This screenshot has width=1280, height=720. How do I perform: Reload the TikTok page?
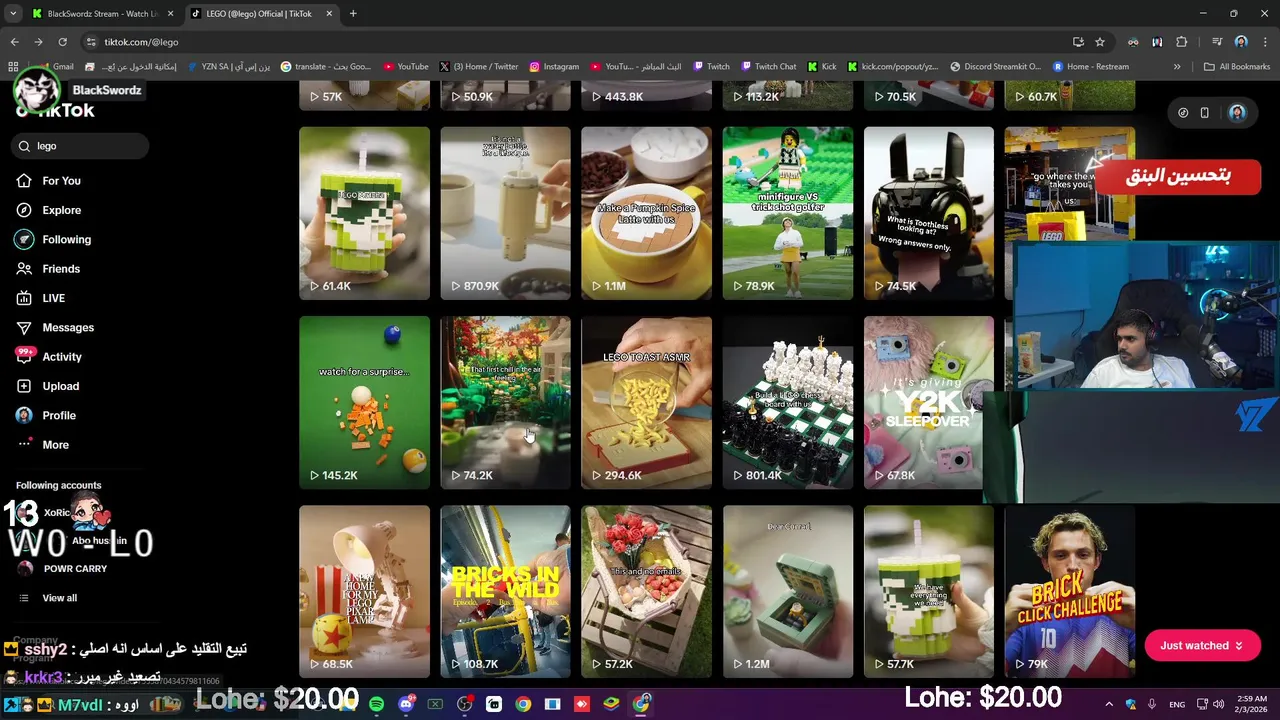tap(62, 42)
